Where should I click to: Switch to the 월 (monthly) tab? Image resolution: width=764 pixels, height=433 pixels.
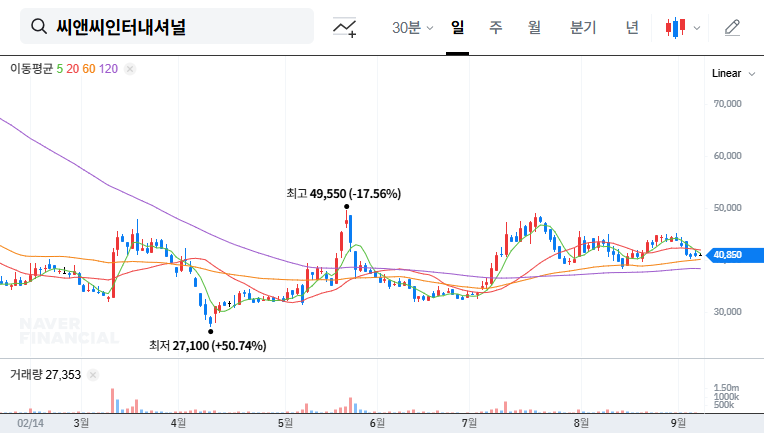[x=534, y=27]
